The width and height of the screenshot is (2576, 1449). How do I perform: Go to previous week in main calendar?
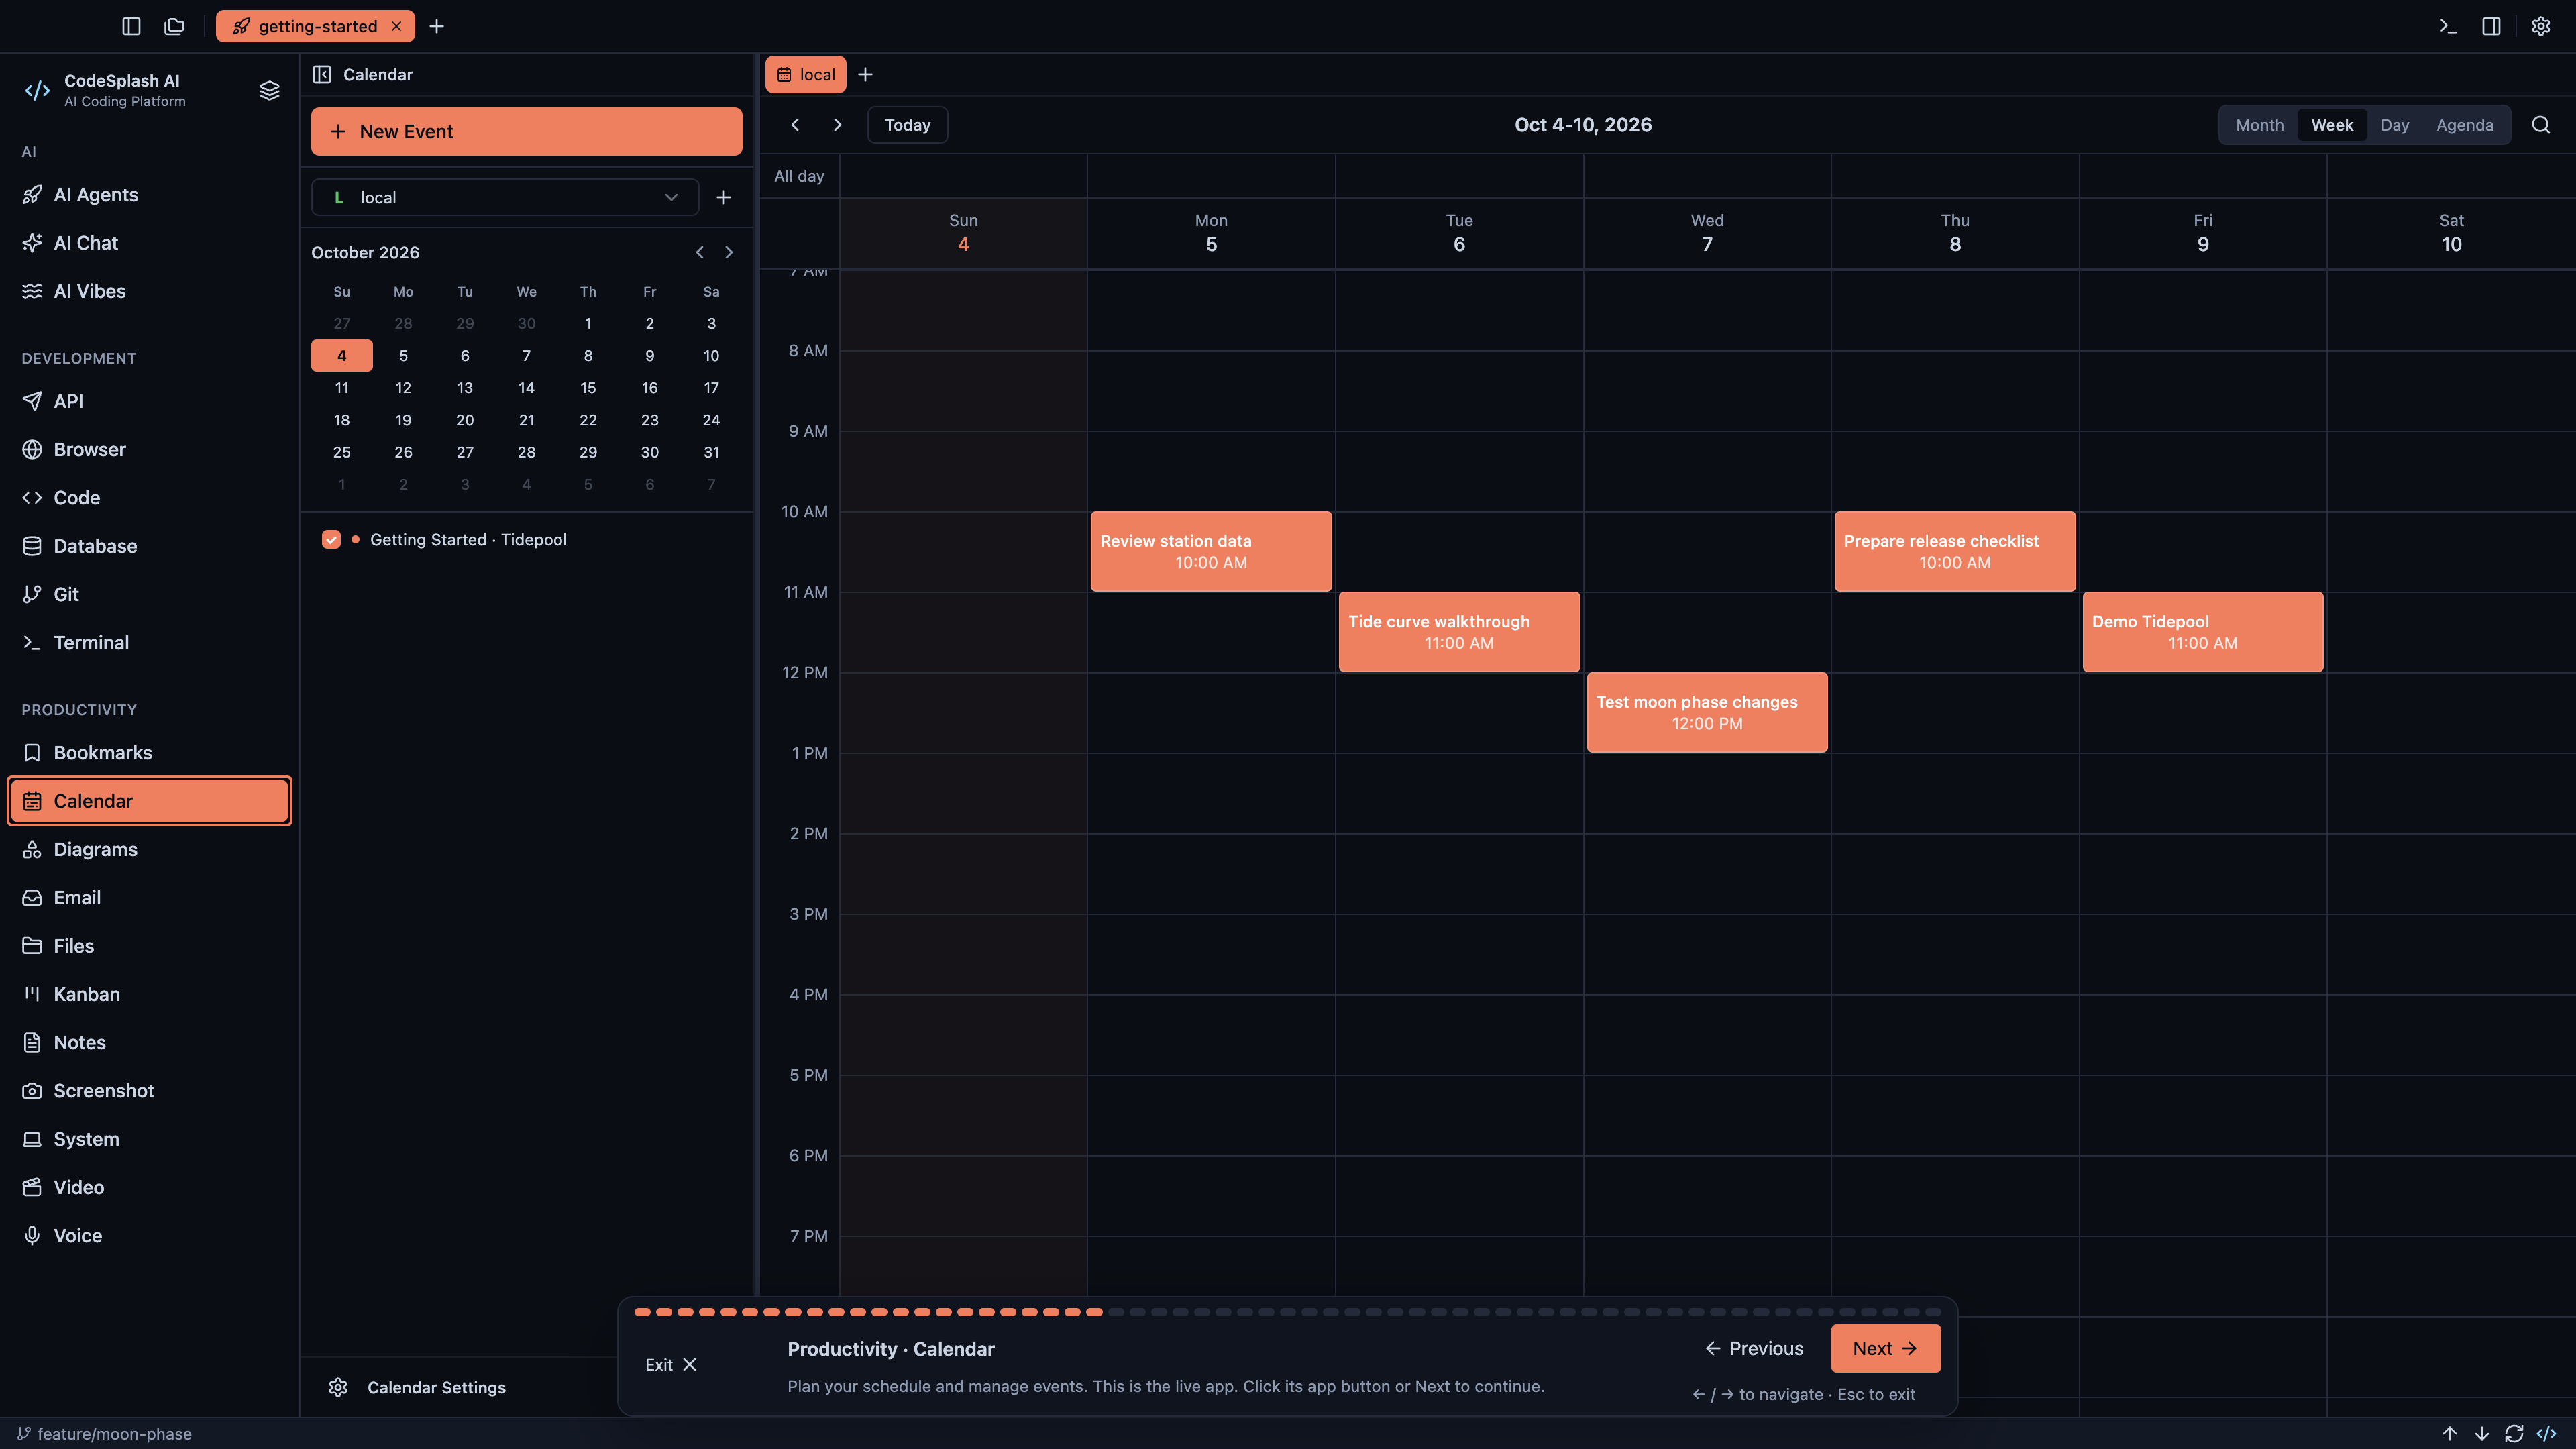click(796, 125)
